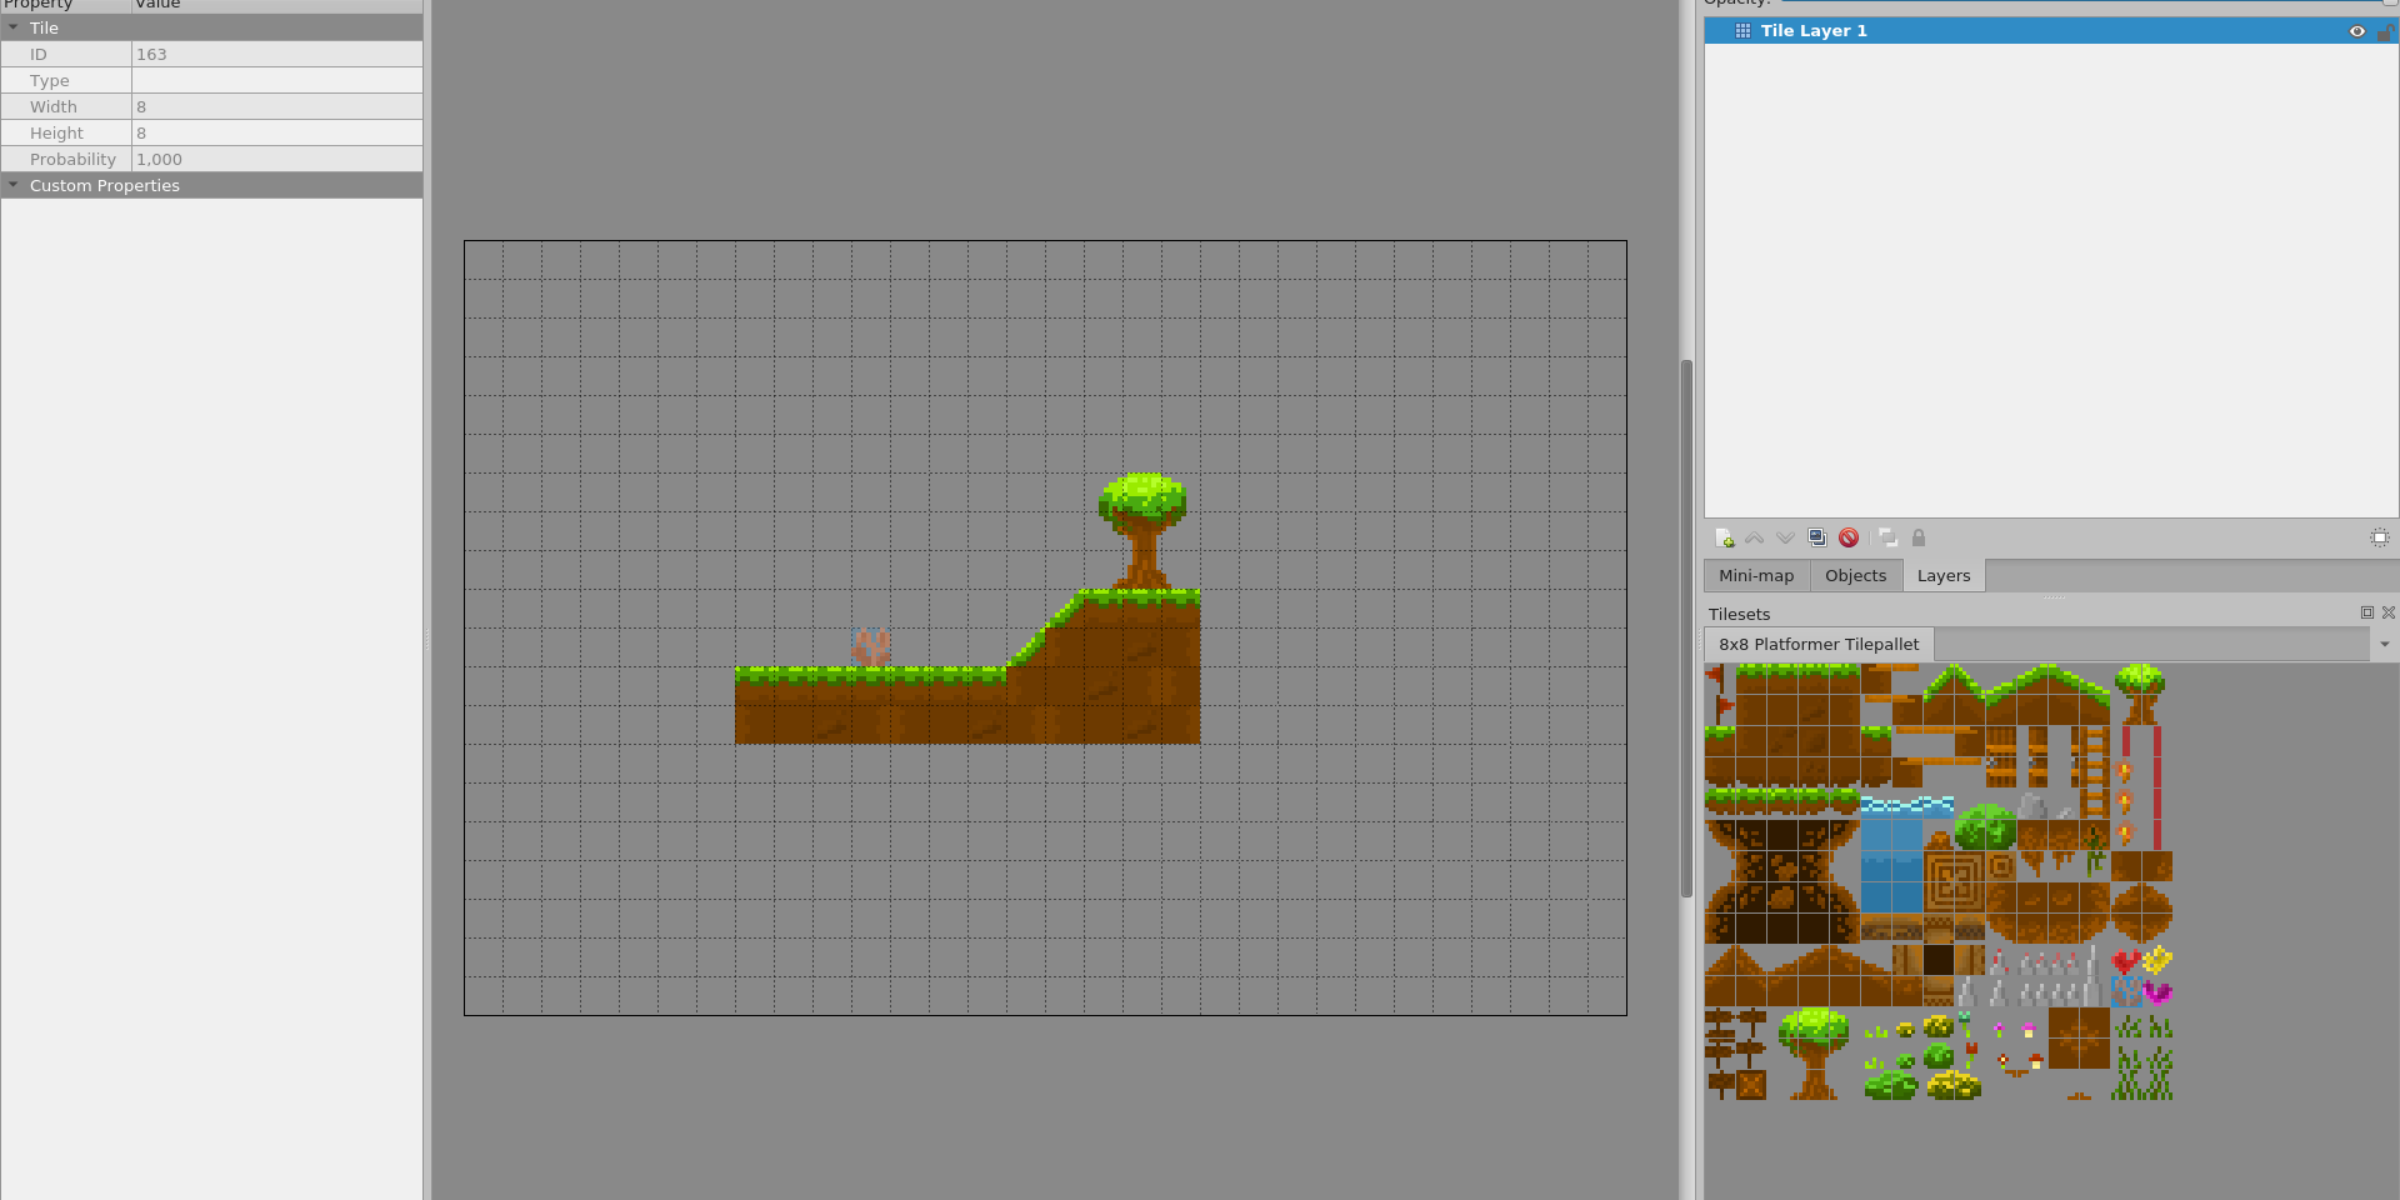This screenshot has height=1200, width=2400.
Task: Select the Layers tab panel
Action: [x=1944, y=574]
